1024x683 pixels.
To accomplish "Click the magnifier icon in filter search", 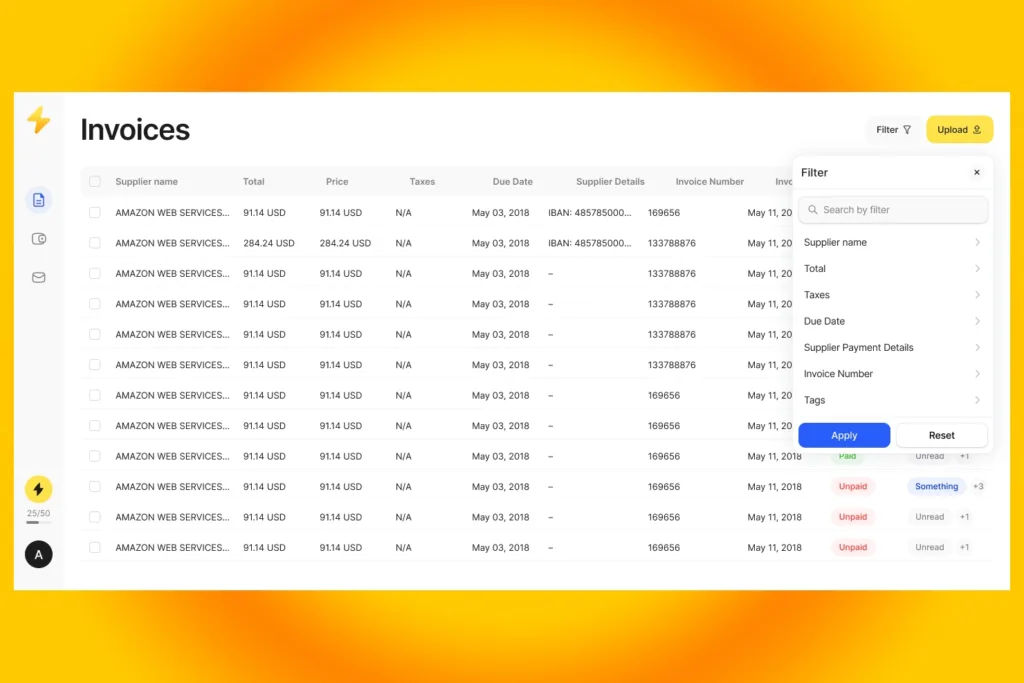I will [812, 210].
